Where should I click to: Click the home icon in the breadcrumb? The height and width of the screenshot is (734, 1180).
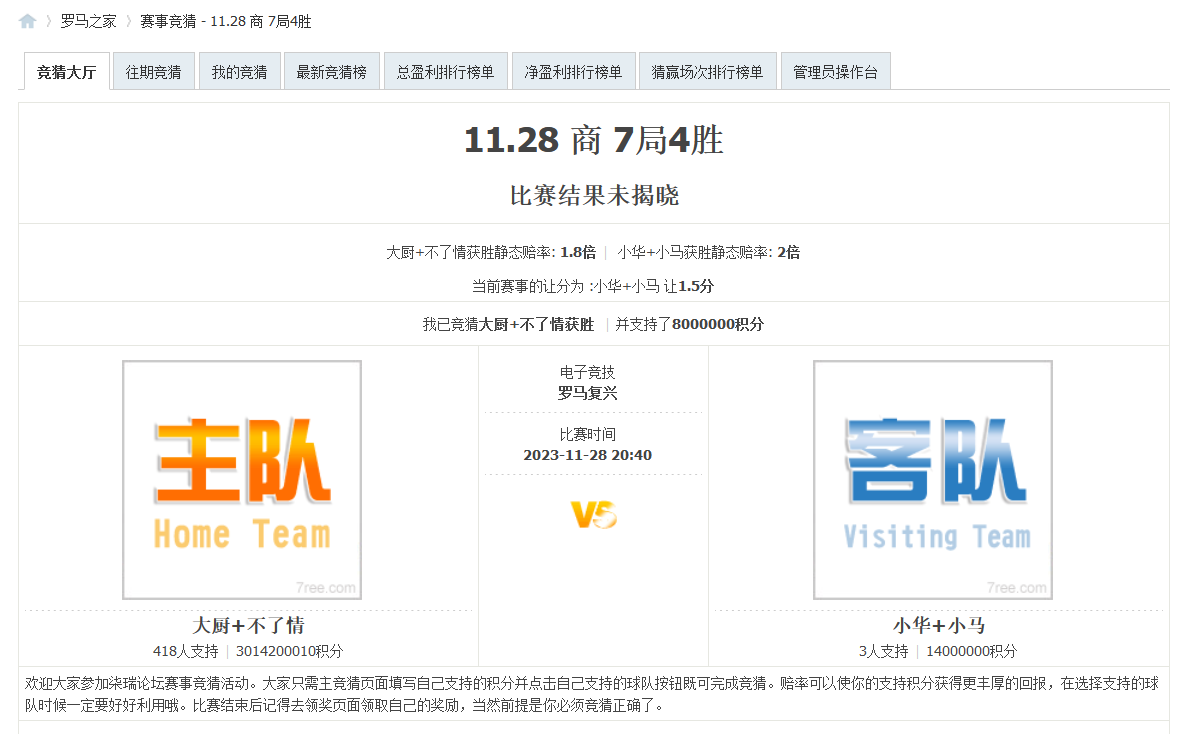tap(26, 20)
